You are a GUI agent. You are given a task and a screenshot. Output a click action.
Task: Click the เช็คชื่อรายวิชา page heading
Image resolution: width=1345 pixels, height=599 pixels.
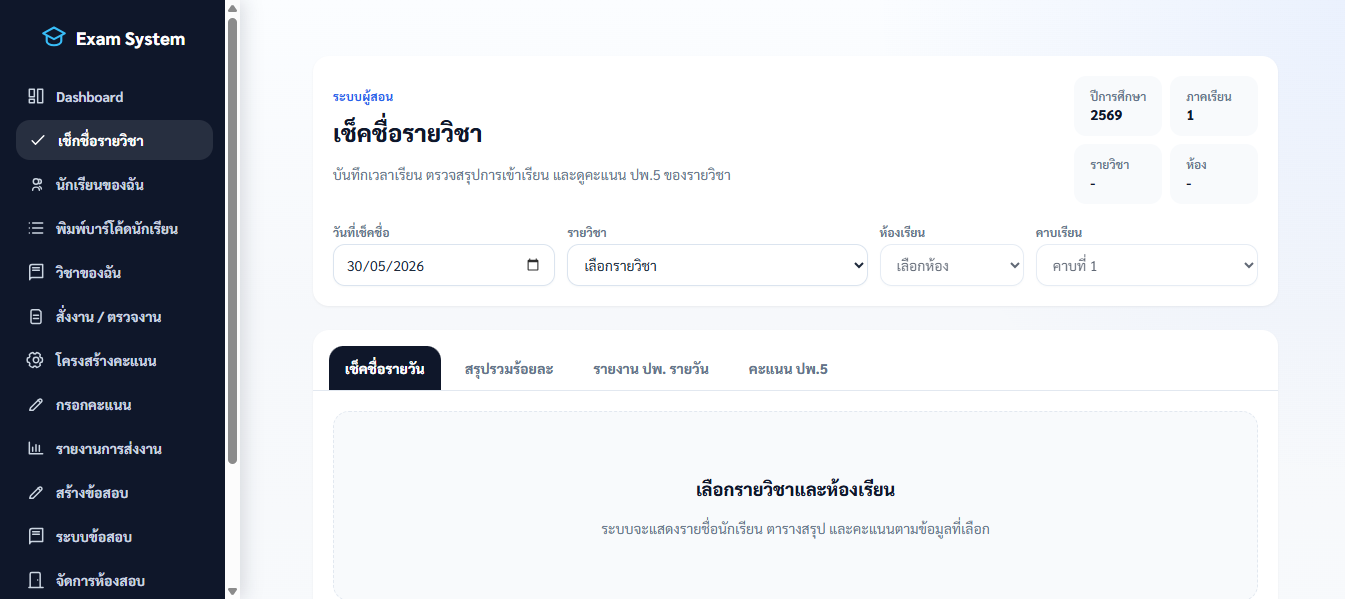[408, 134]
